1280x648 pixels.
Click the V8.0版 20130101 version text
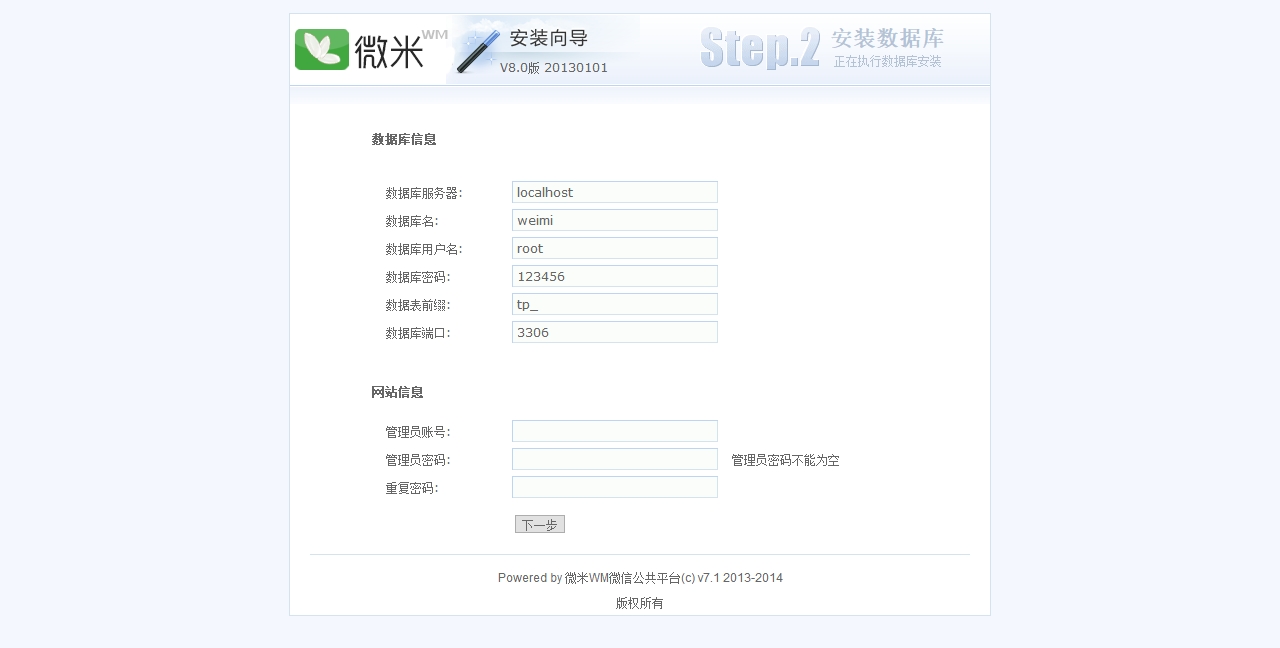[x=554, y=68]
